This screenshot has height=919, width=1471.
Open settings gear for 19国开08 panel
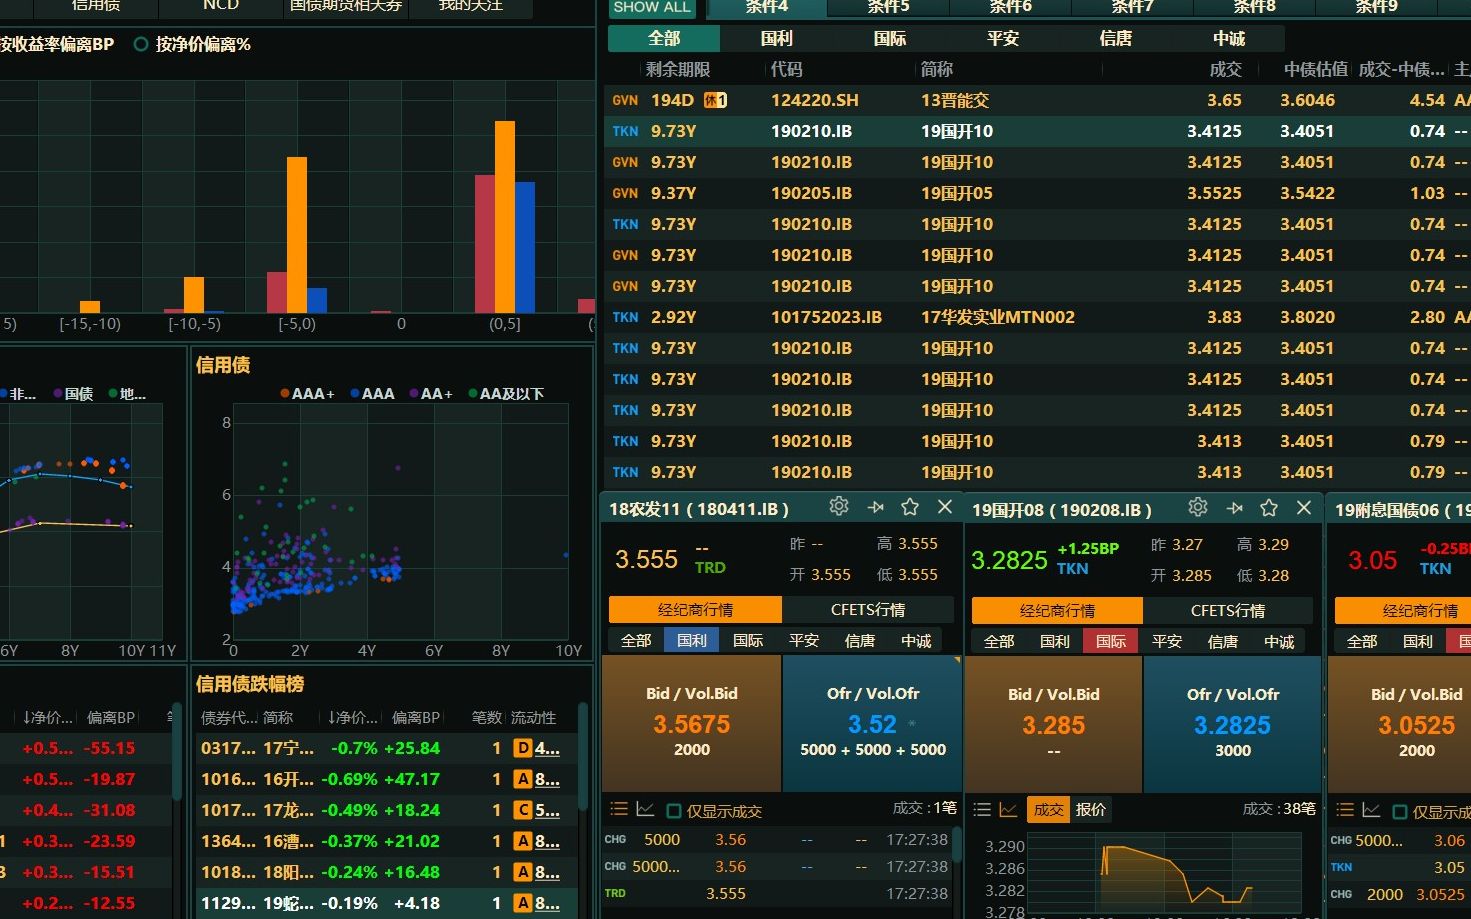coord(1198,508)
